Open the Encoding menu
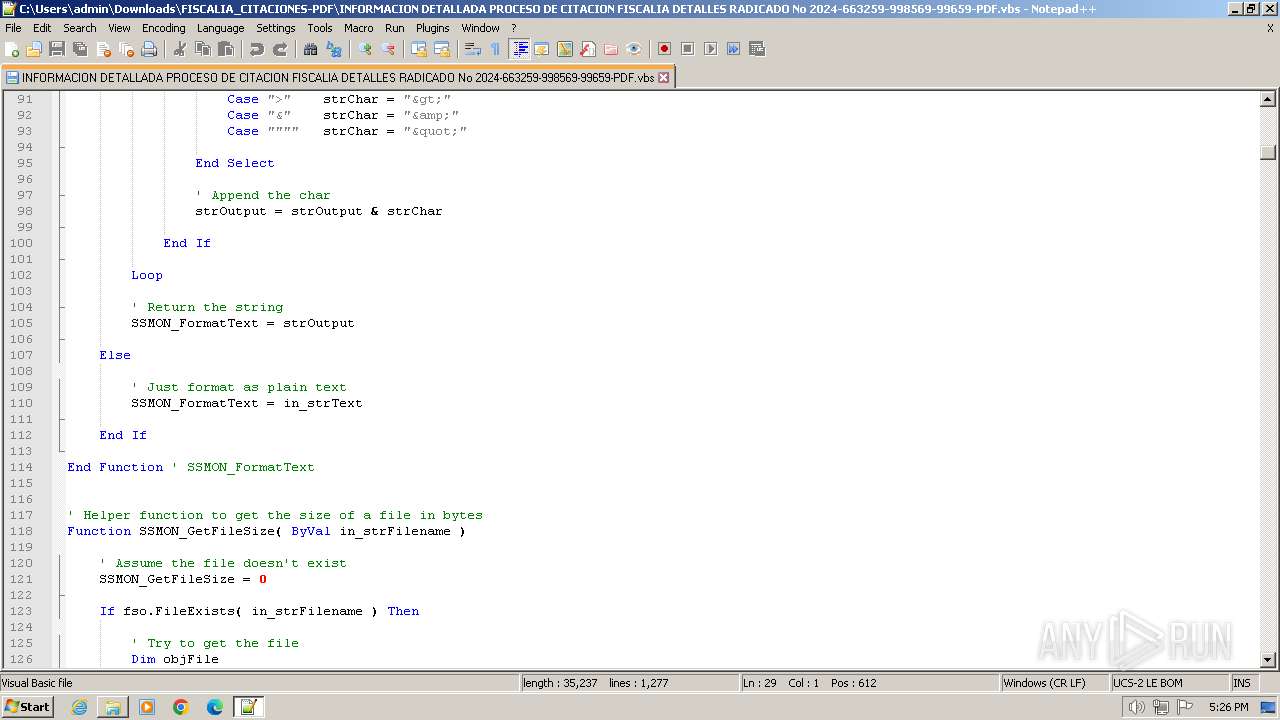This screenshot has width=1280, height=720. tap(163, 28)
